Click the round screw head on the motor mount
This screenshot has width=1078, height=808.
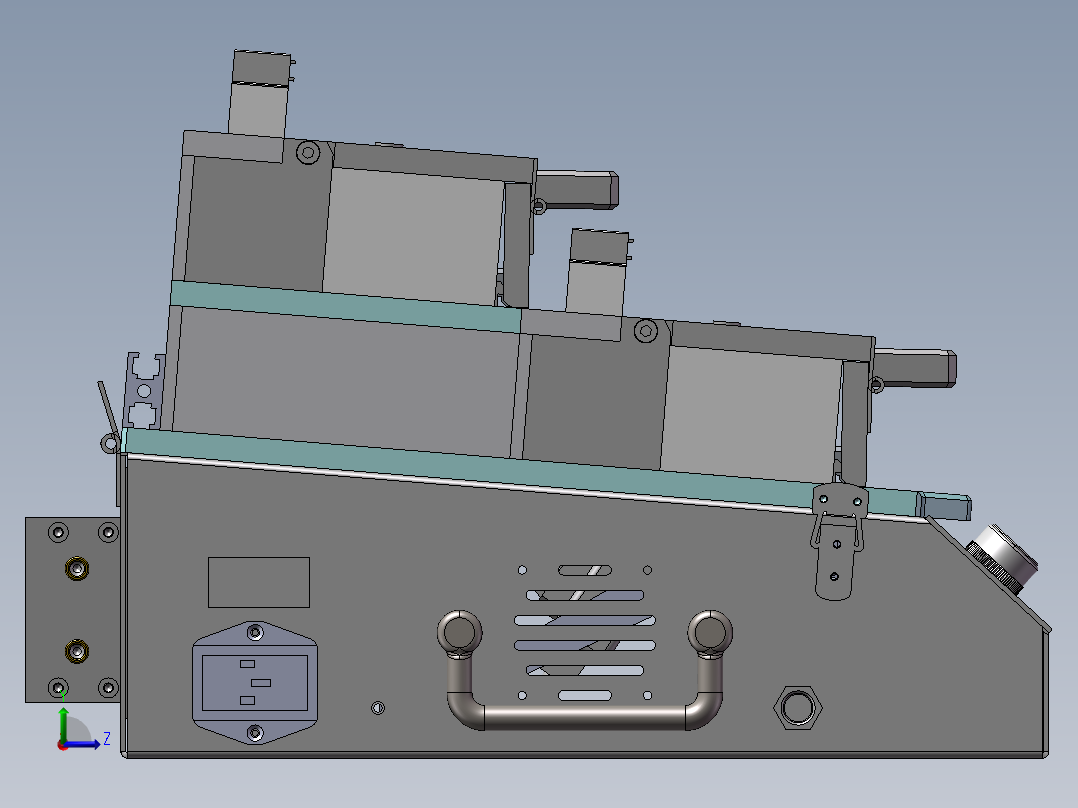pos(306,152)
